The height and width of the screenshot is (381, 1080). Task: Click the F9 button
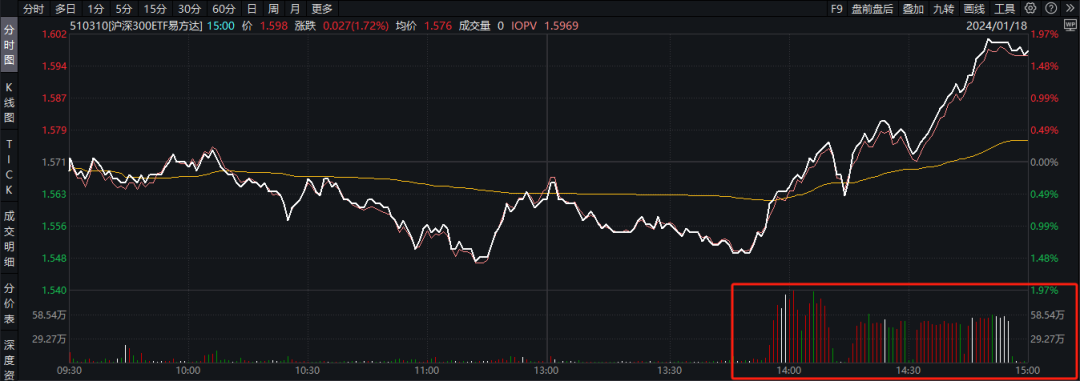(x=836, y=9)
